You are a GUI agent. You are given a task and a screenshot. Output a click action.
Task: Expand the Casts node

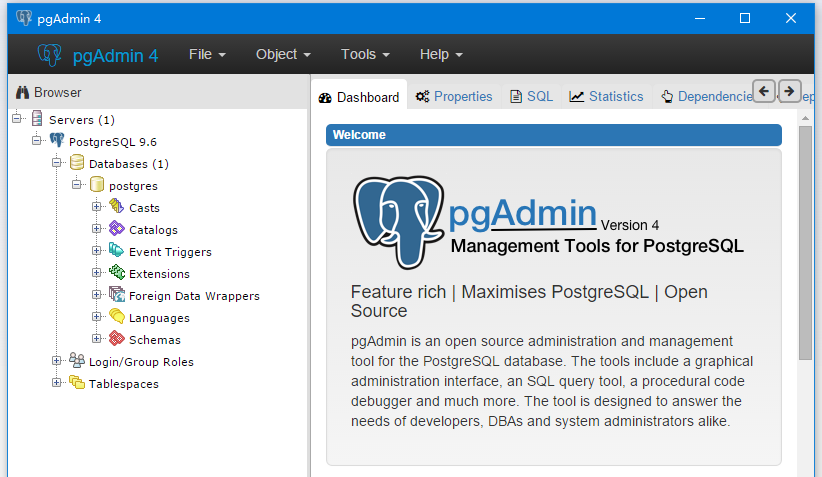tap(96, 207)
